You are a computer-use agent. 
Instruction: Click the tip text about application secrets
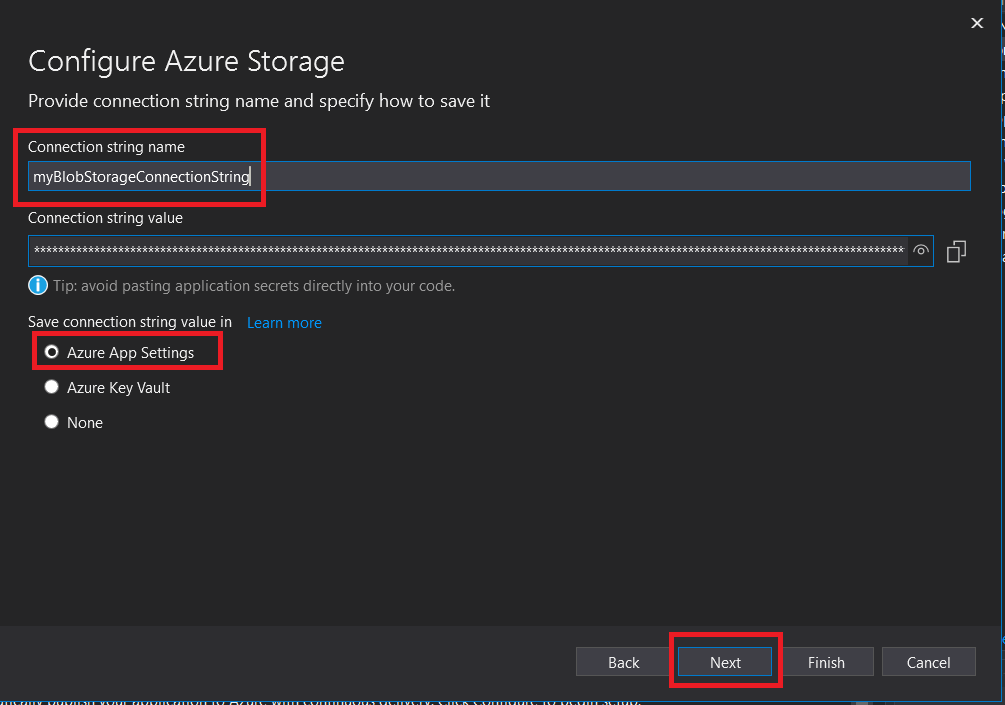coord(254,286)
